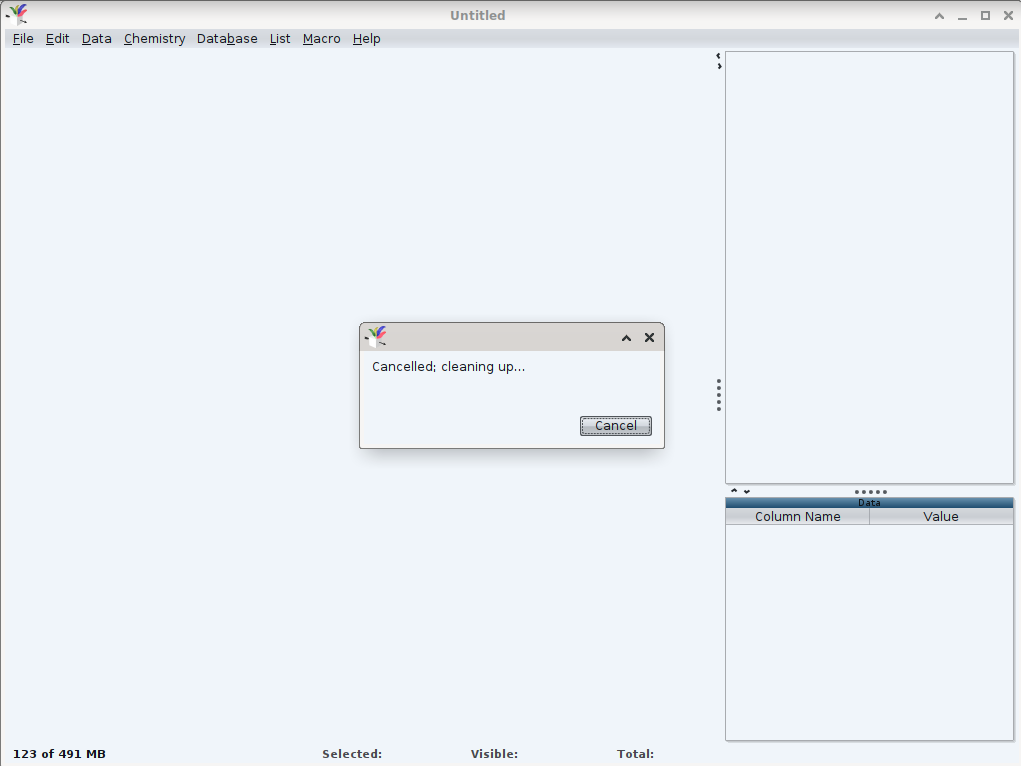The width and height of the screenshot is (1021, 766).
Task: Roll up the progress dialog with the caret icon
Action: click(x=626, y=338)
